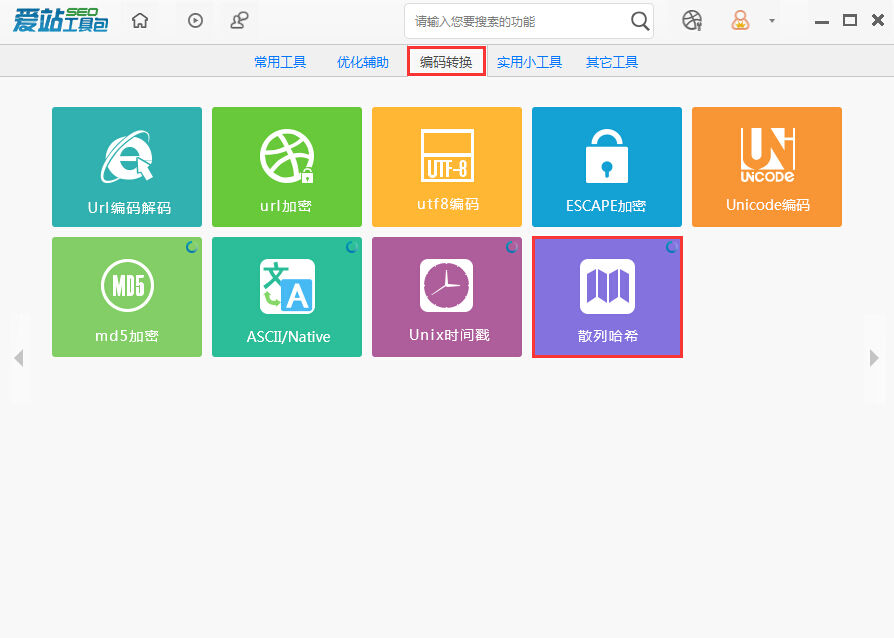Launch the url加密 tool
894x638 pixels.
point(287,167)
